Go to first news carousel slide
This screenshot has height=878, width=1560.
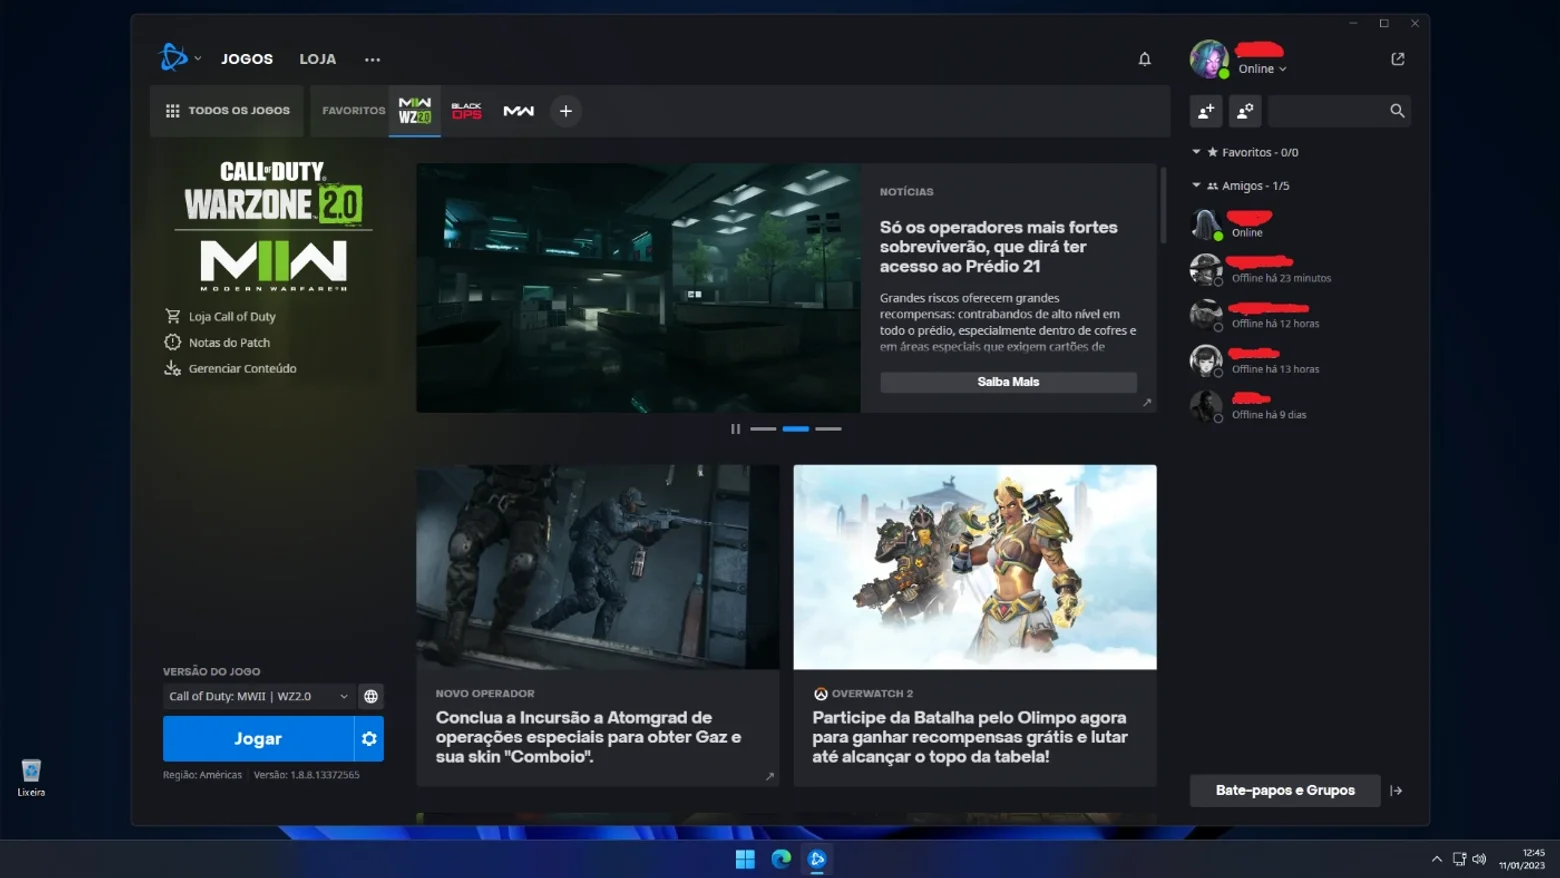763,429
